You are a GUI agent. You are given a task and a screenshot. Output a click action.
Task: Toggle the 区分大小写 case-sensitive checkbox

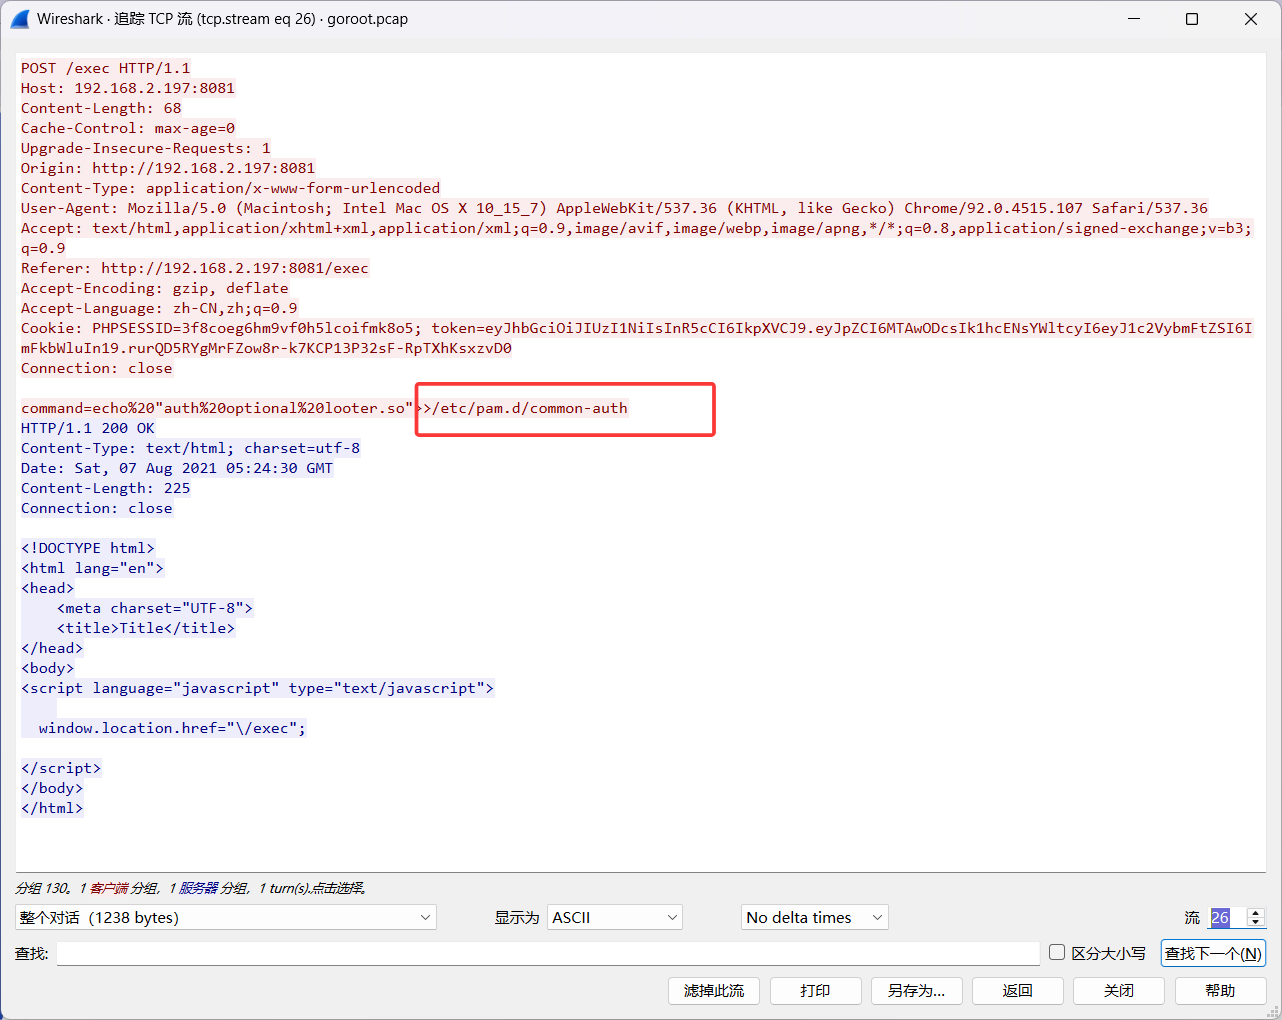tap(1057, 952)
